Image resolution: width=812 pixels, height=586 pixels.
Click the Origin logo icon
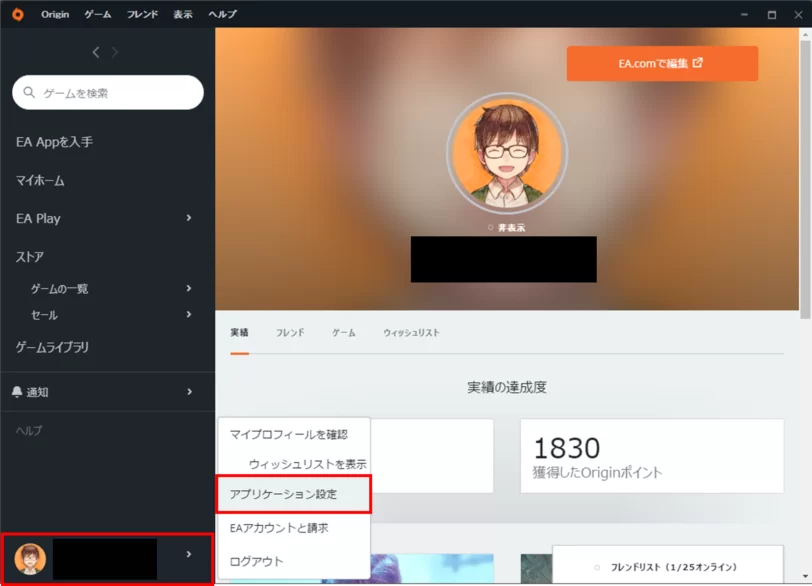pos(18,14)
